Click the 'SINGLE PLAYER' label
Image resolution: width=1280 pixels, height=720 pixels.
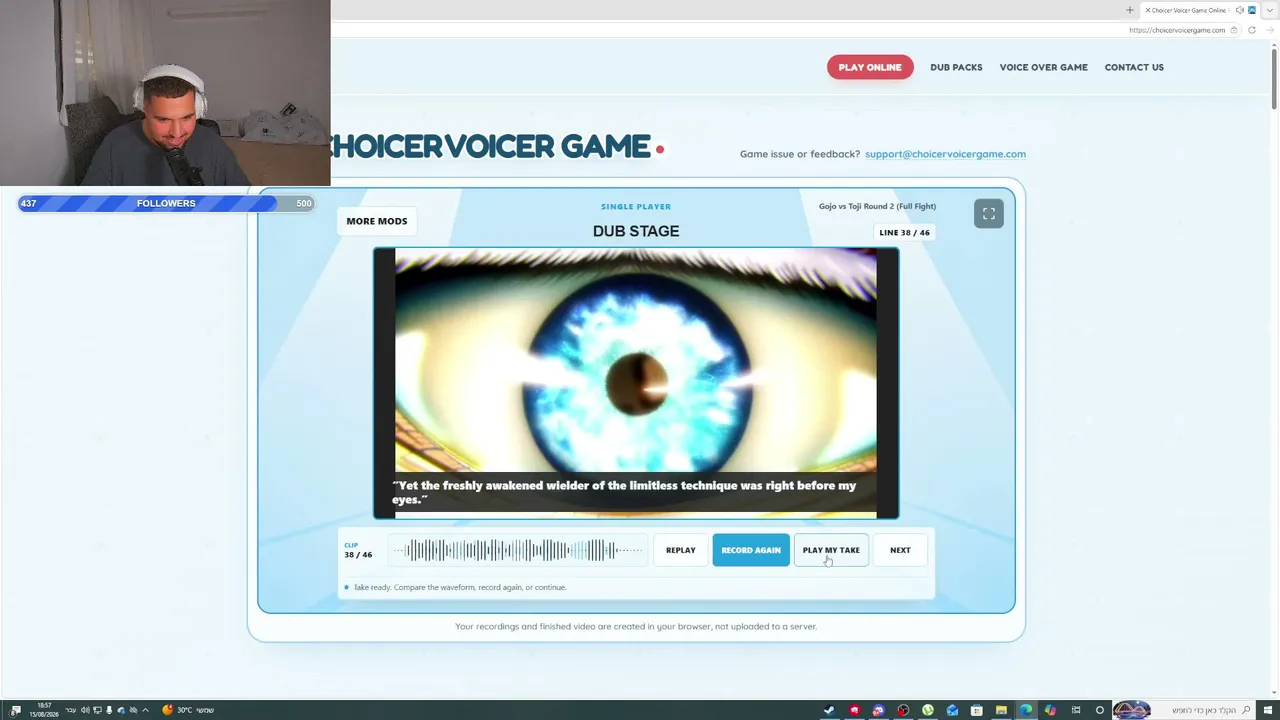point(636,207)
